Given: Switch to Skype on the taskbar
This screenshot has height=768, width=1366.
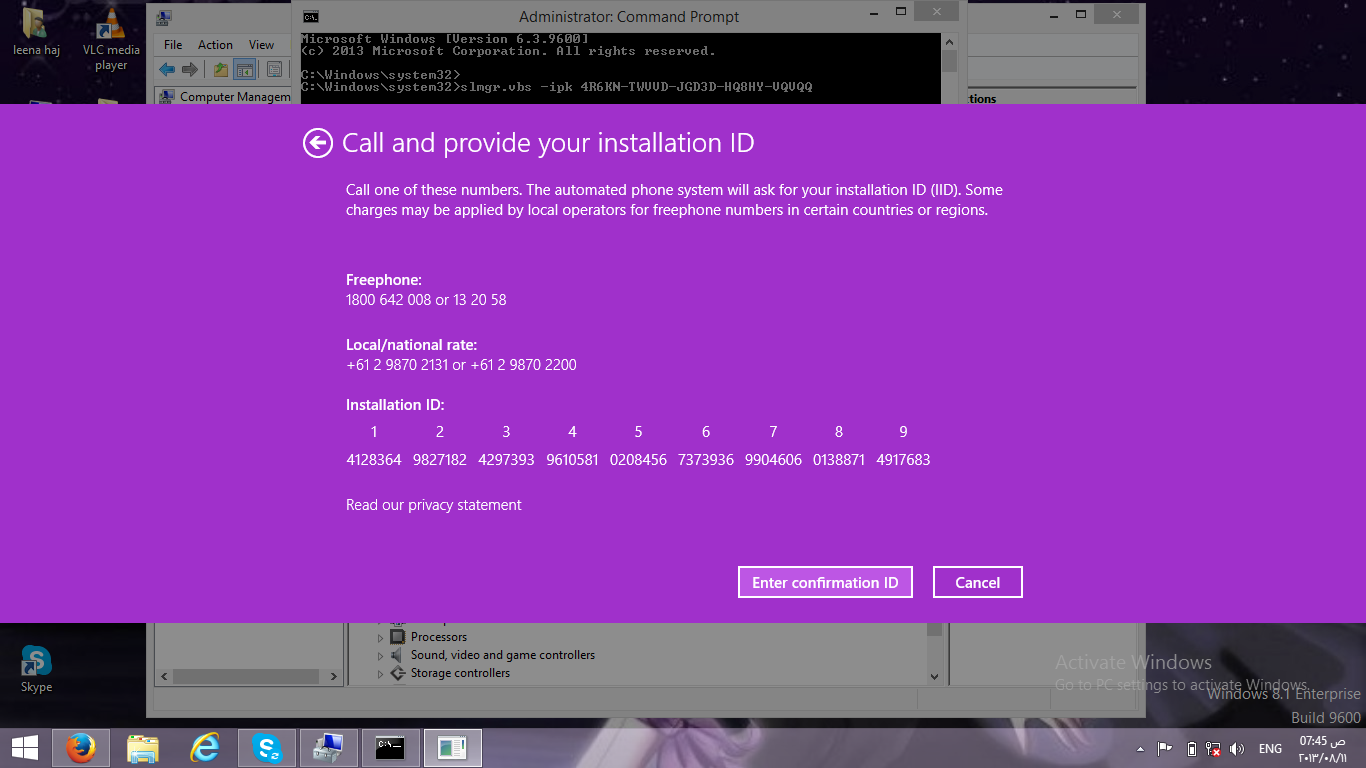Looking at the screenshot, I should point(267,748).
